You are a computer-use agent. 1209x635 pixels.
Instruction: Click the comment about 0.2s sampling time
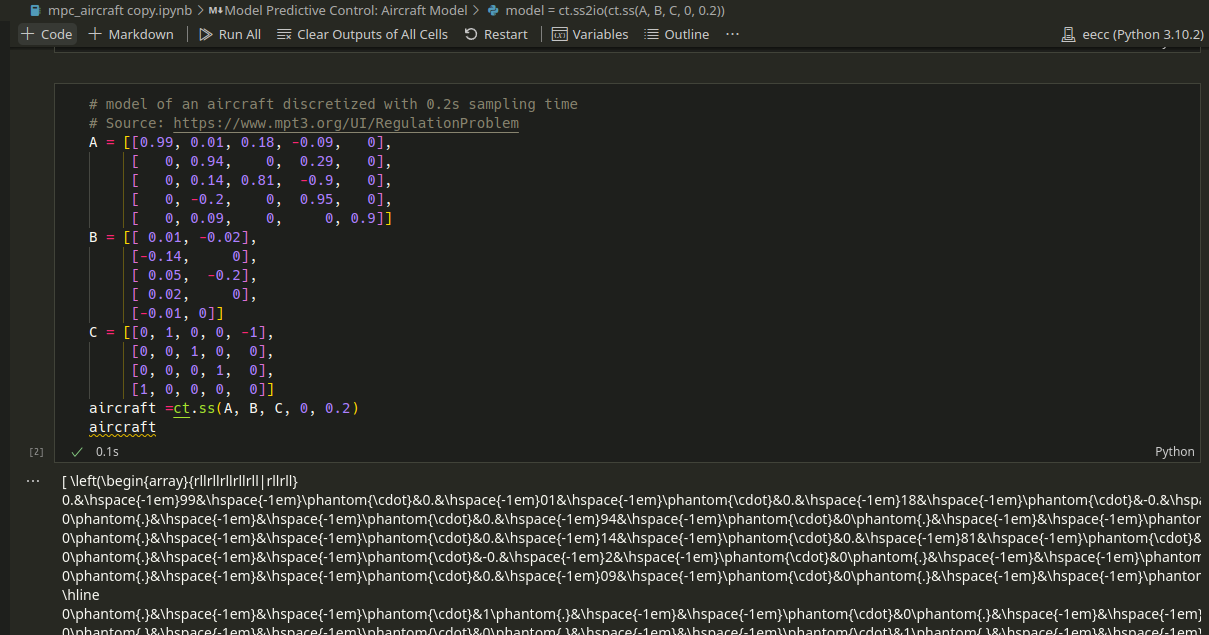click(x=333, y=104)
